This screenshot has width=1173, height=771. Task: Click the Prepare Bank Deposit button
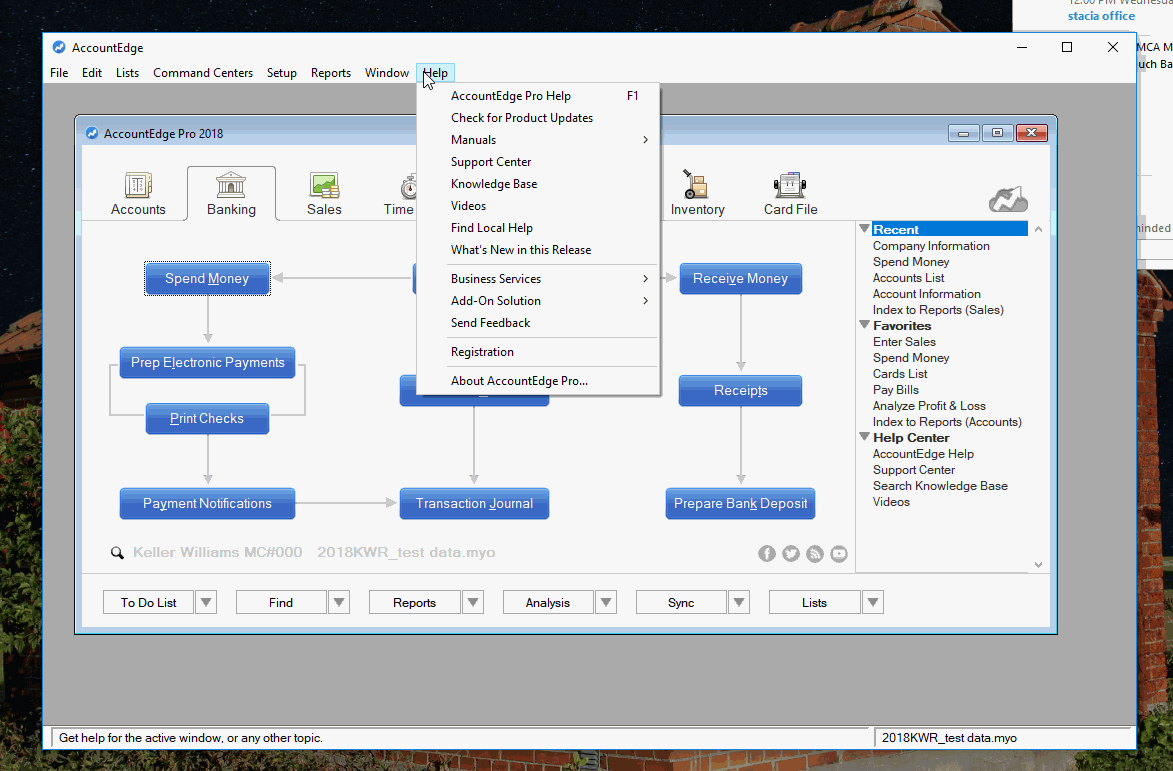click(740, 504)
